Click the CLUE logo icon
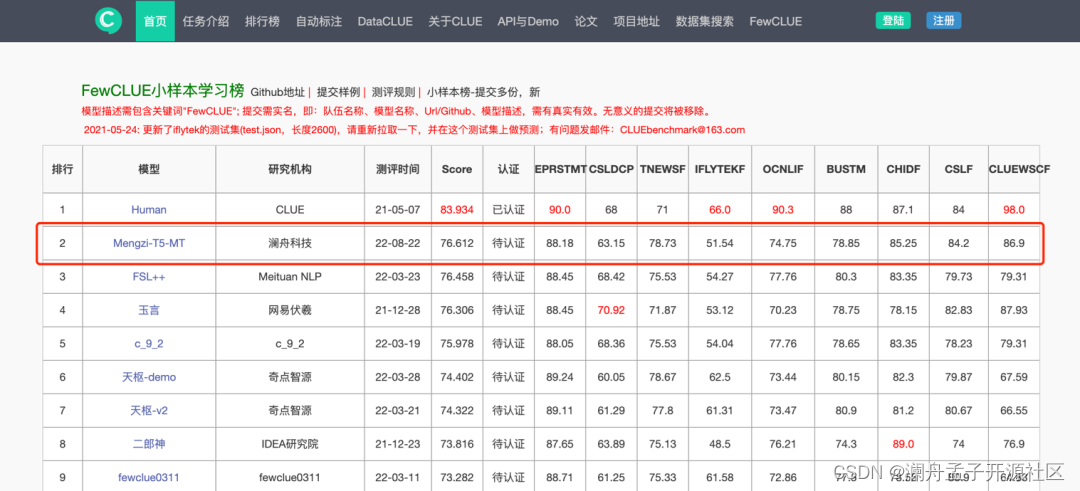Viewport: 1080px width, 491px height. pos(109,21)
